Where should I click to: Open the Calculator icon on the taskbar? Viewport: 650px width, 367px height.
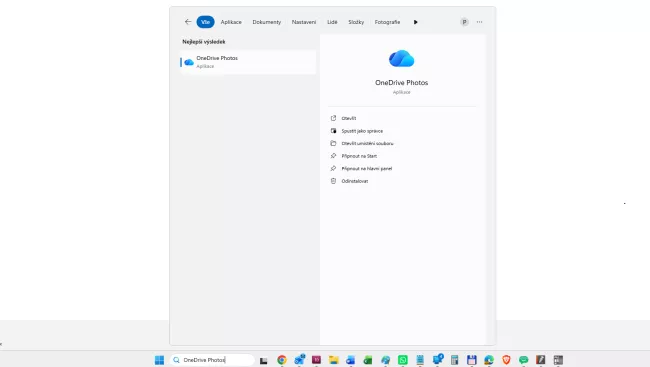[454, 360]
